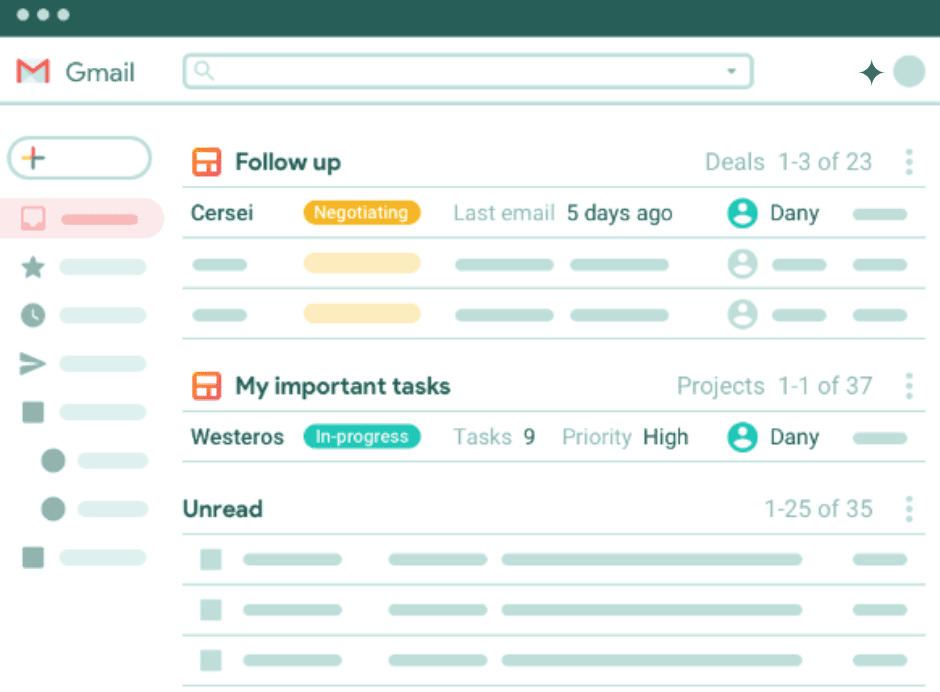Open the sent mail arrow icon
The width and height of the screenshot is (940, 692).
tap(33, 364)
